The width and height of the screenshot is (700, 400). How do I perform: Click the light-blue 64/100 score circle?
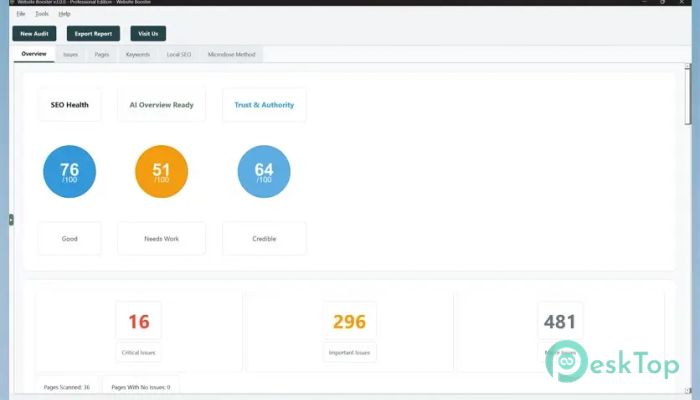click(x=264, y=171)
